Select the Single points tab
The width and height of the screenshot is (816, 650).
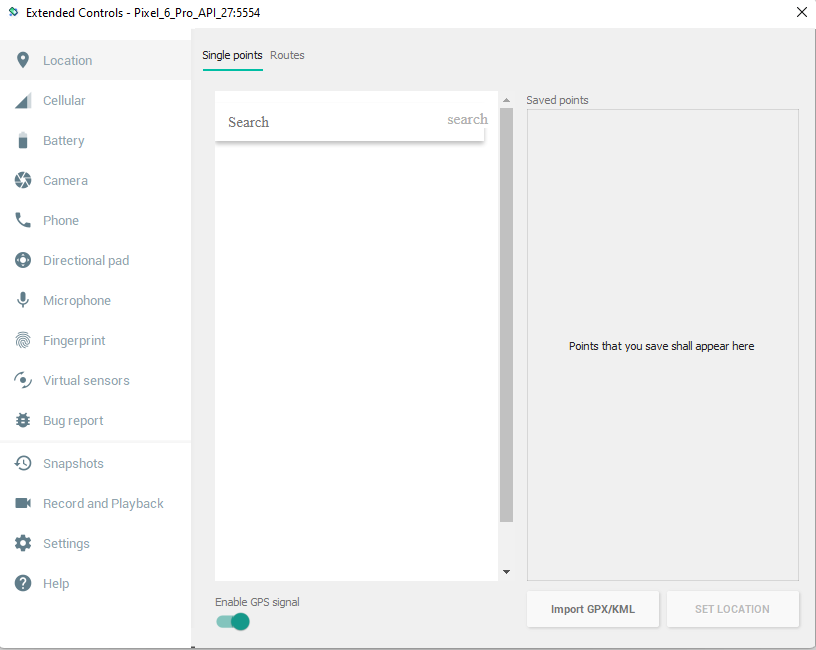pyautogui.click(x=232, y=55)
